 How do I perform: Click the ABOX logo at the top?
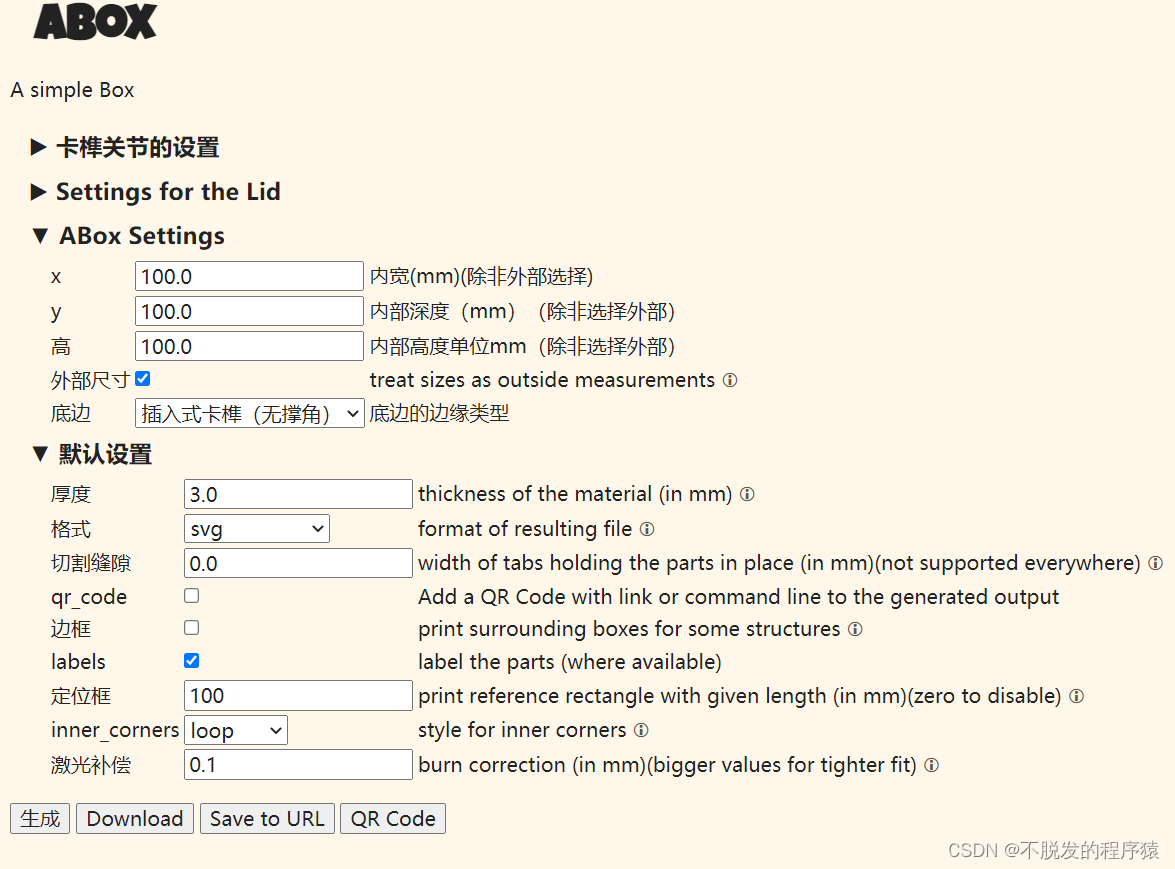click(x=95, y=23)
